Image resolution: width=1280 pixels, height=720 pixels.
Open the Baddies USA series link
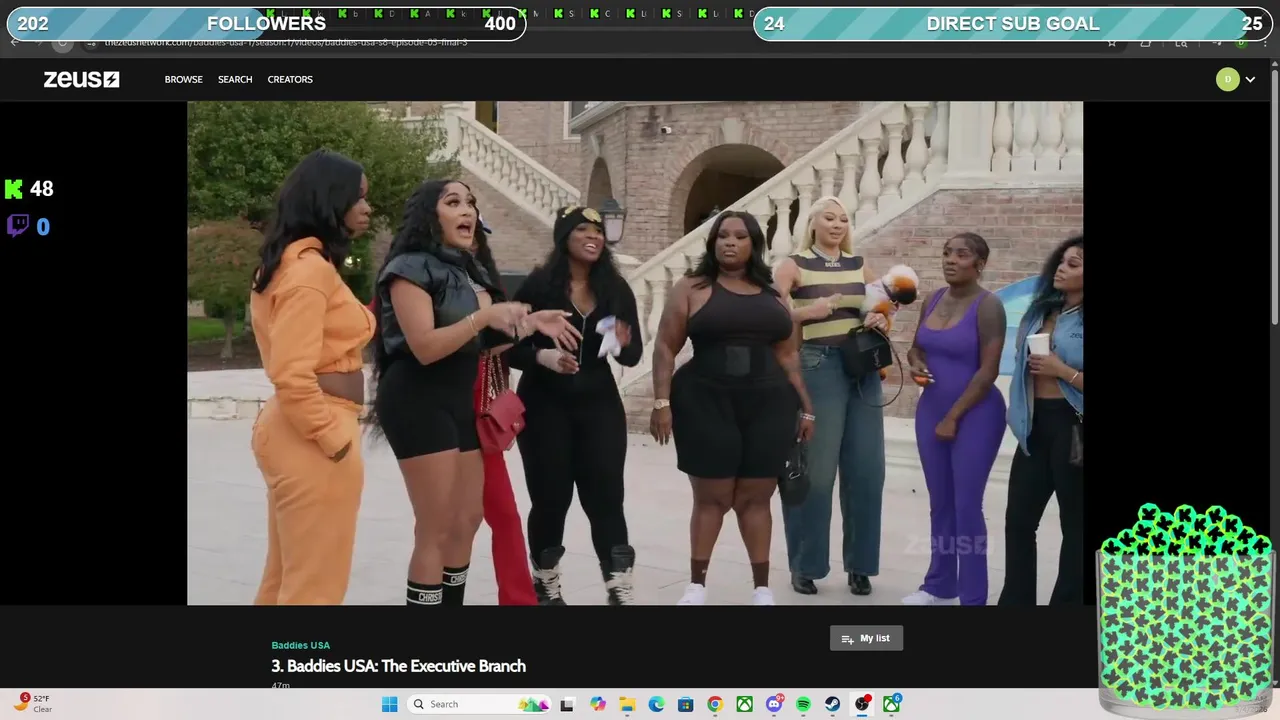[x=300, y=645]
